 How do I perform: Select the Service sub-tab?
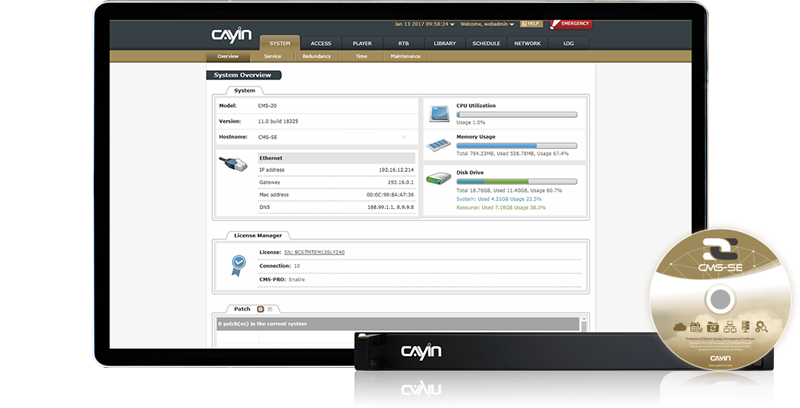(x=272, y=56)
